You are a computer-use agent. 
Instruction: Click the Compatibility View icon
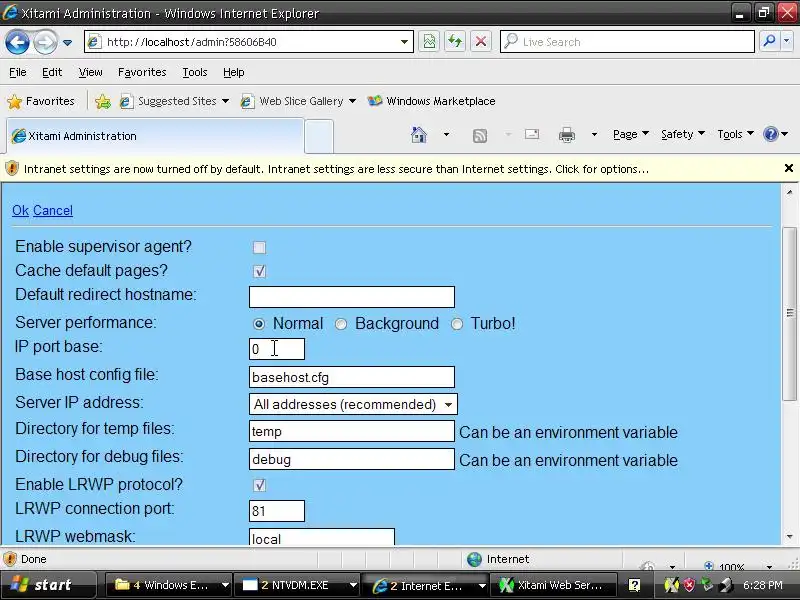(x=429, y=41)
